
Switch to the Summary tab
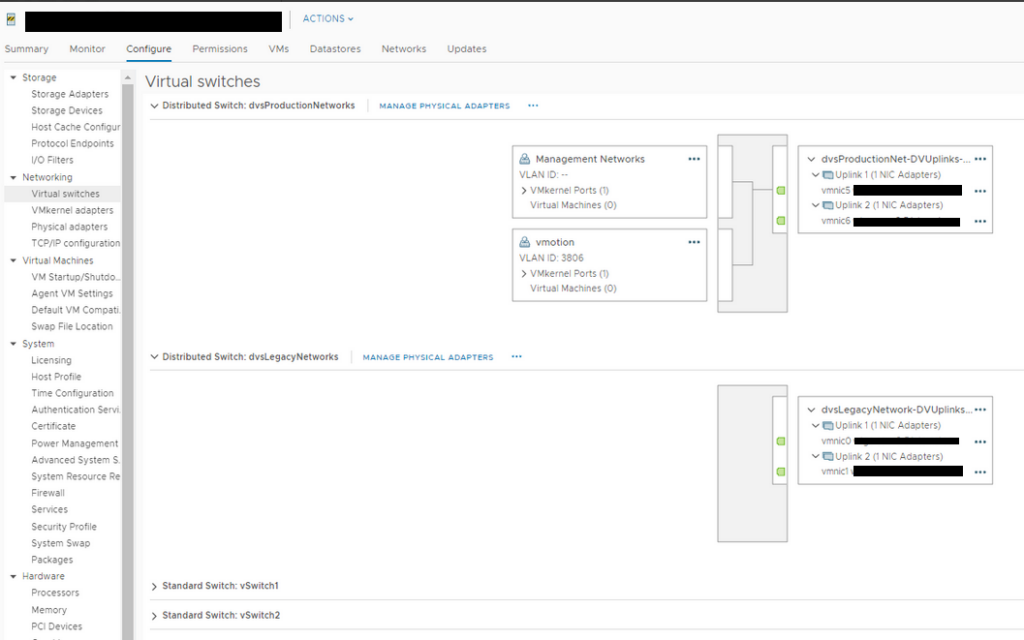[26, 49]
